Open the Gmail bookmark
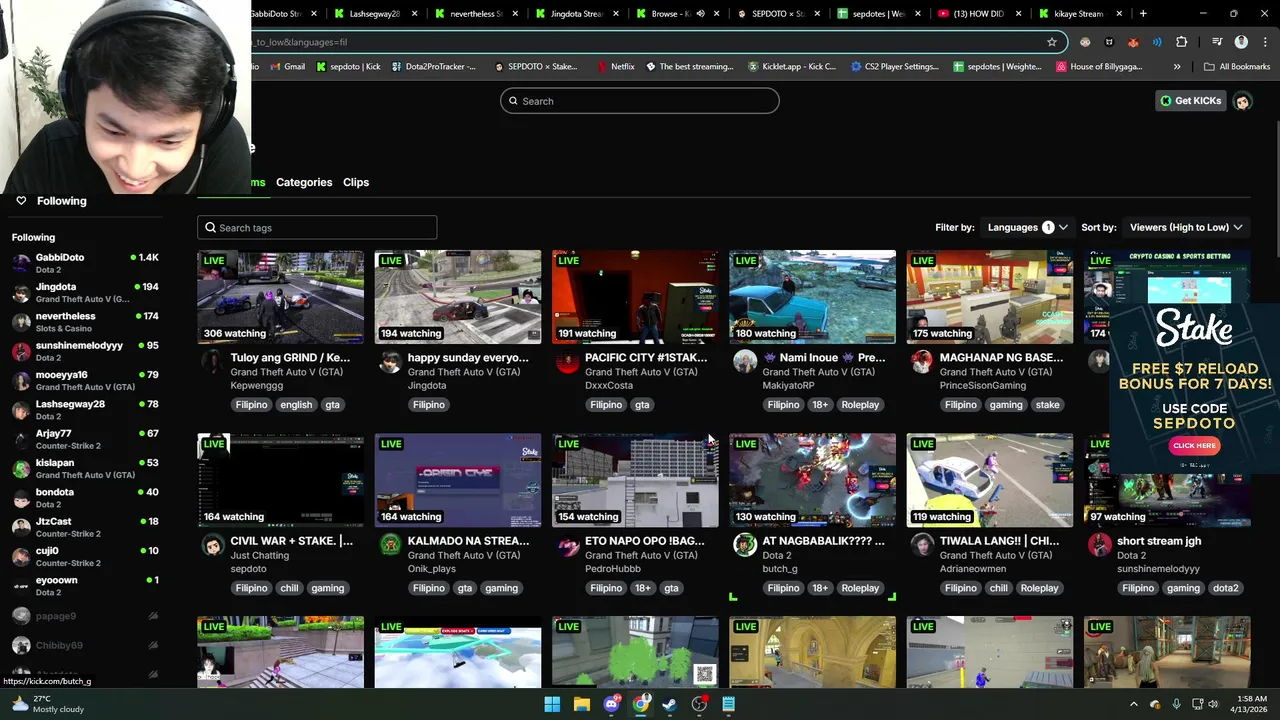 coord(287,67)
